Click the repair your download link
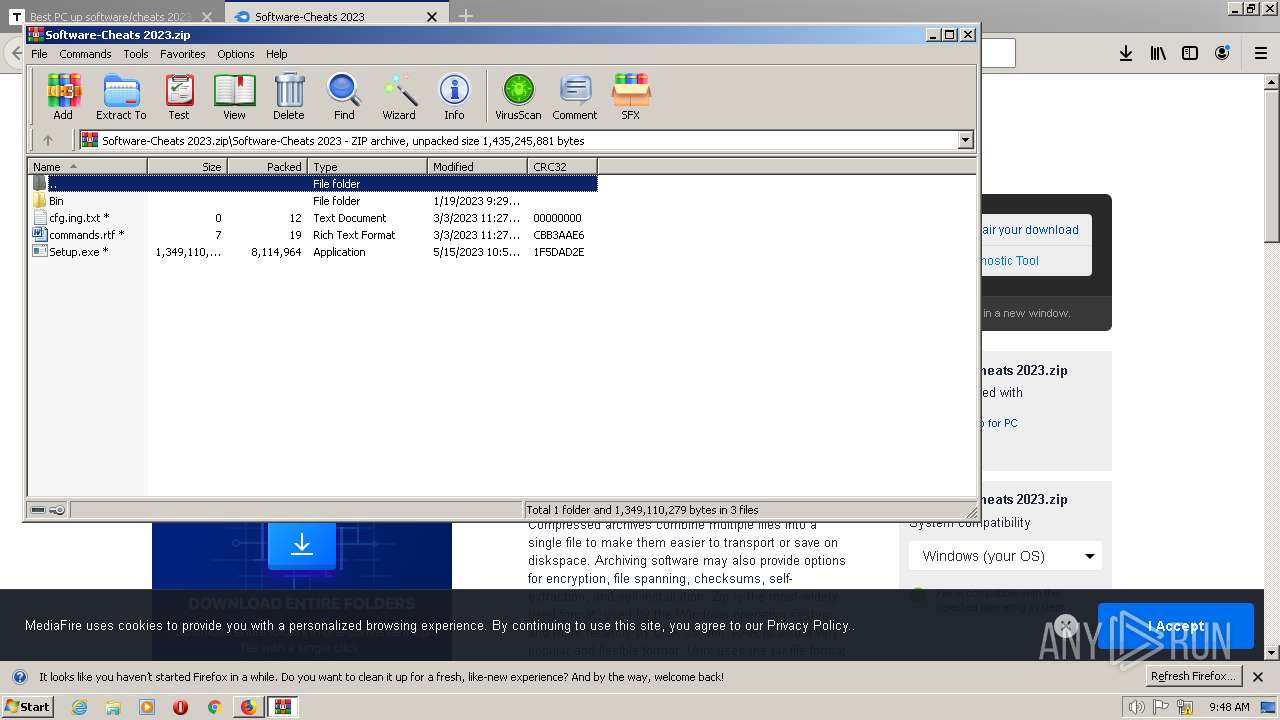This screenshot has width=1280, height=720. (x=1029, y=230)
